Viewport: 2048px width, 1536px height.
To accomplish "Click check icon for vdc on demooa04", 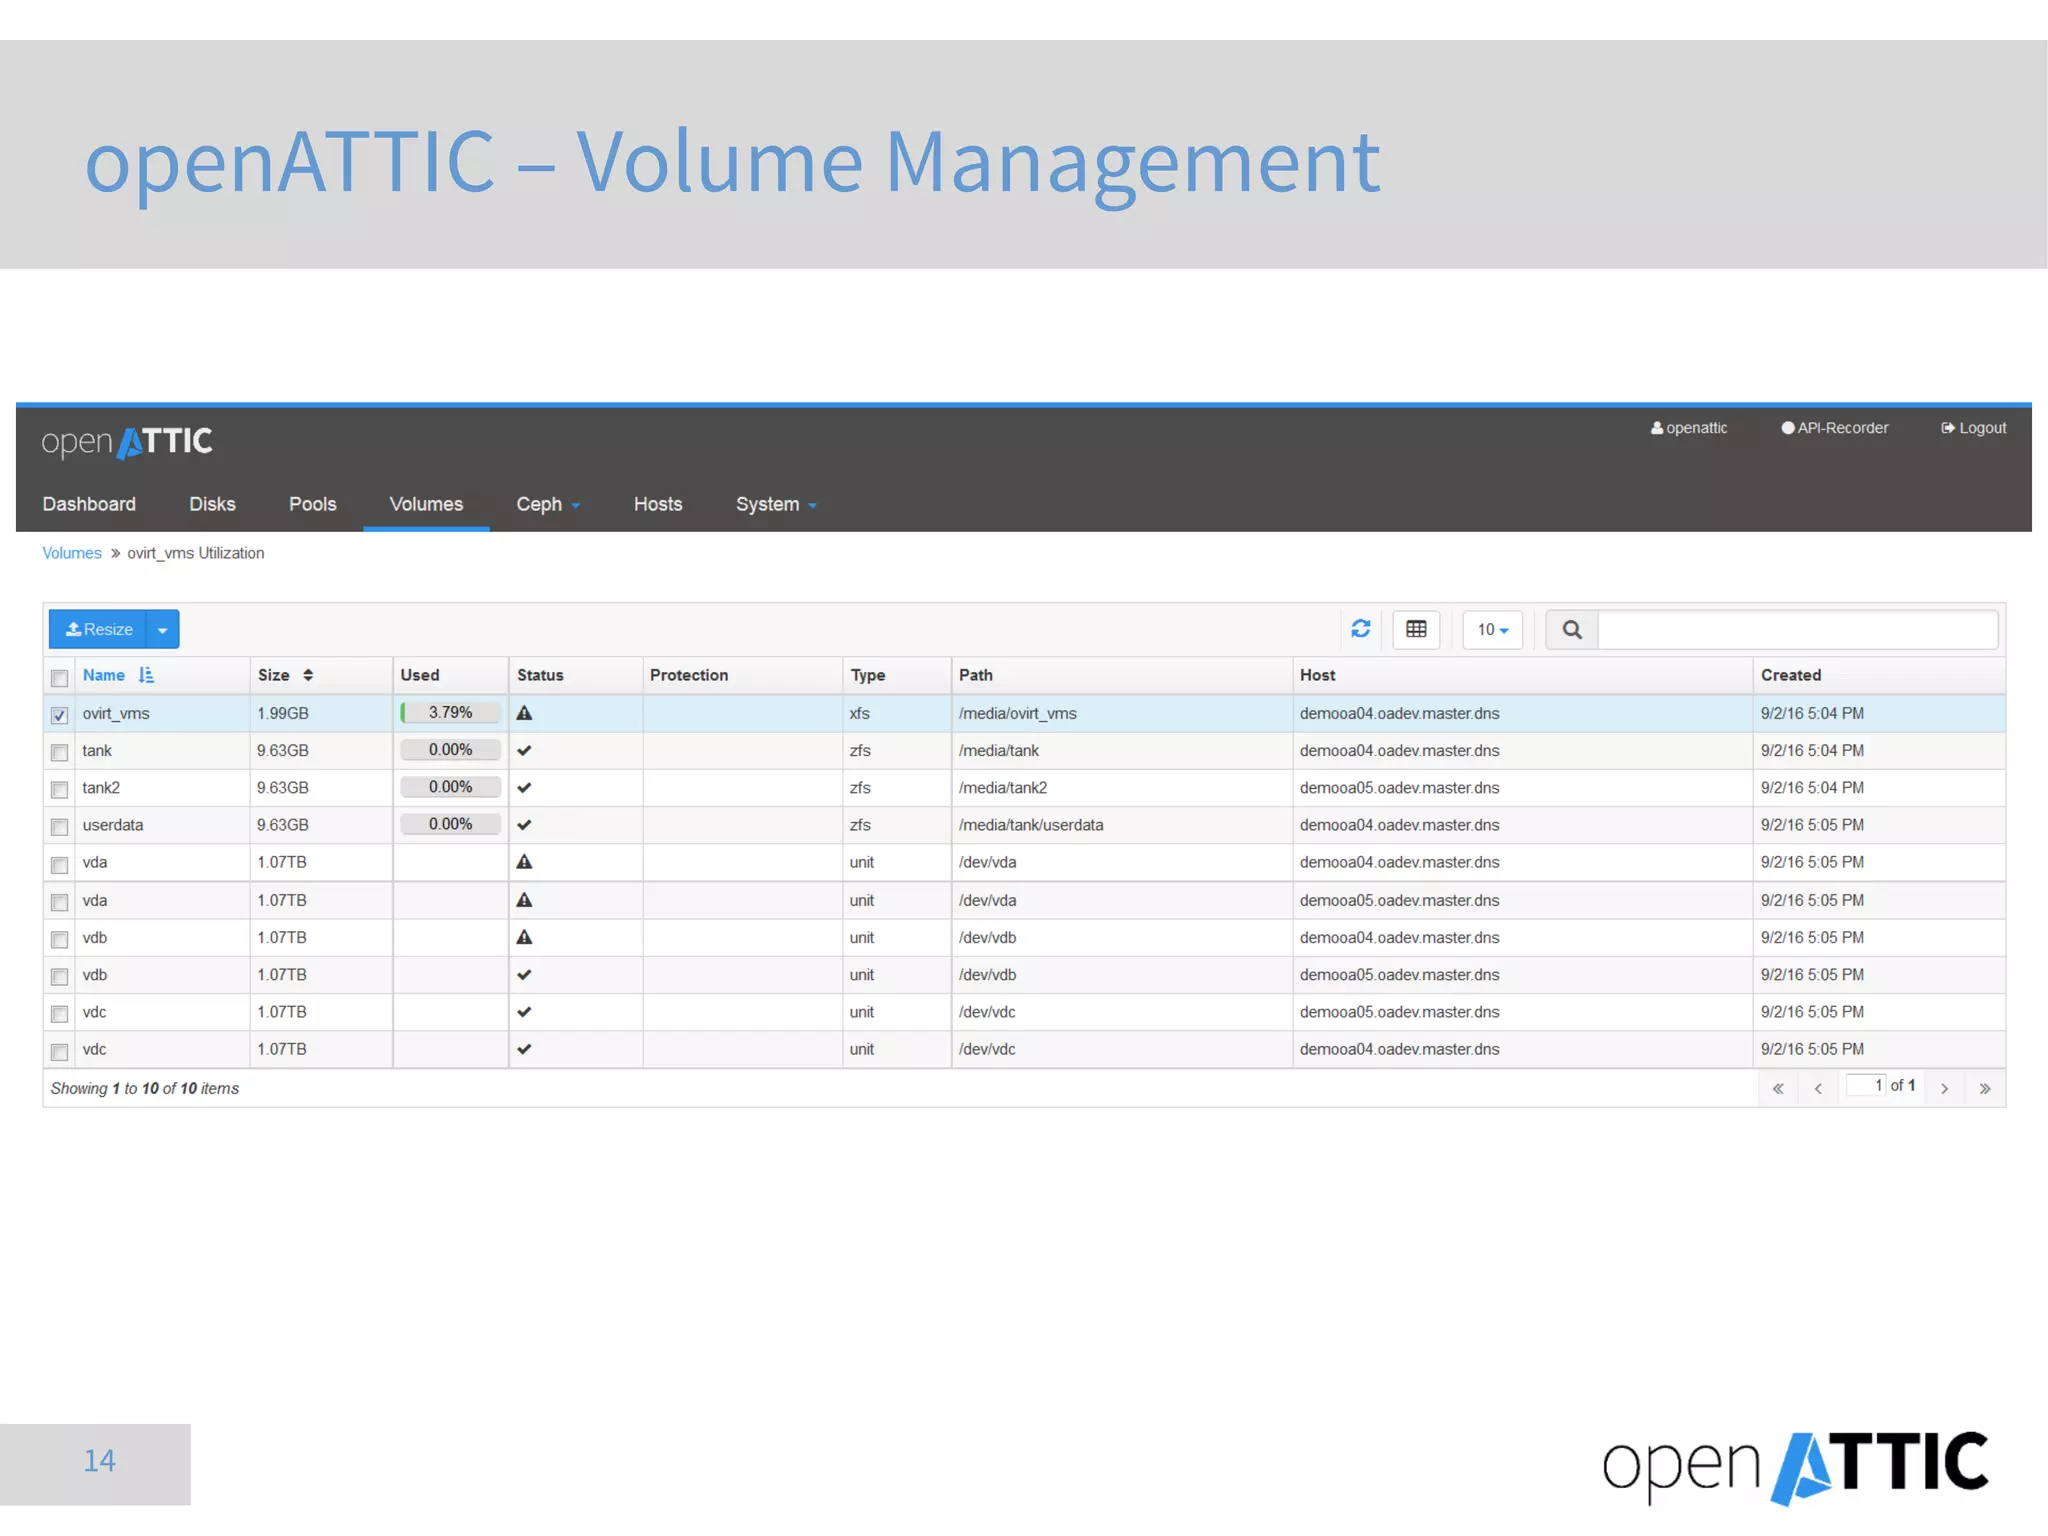I will point(524,1049).
